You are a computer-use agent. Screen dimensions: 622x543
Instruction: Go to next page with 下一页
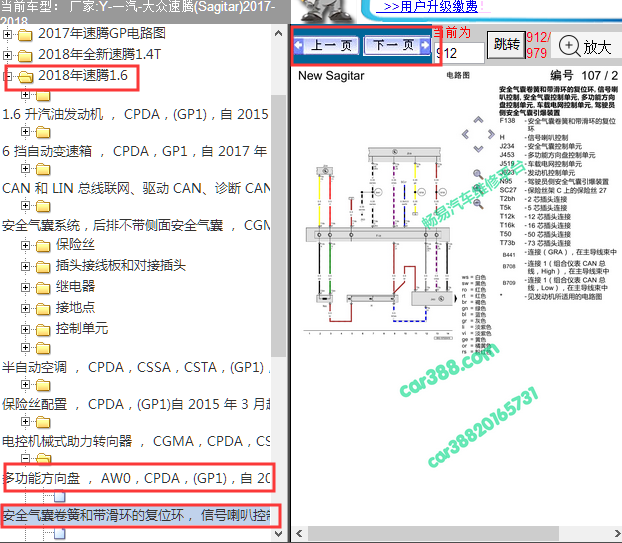click(397, 45)
